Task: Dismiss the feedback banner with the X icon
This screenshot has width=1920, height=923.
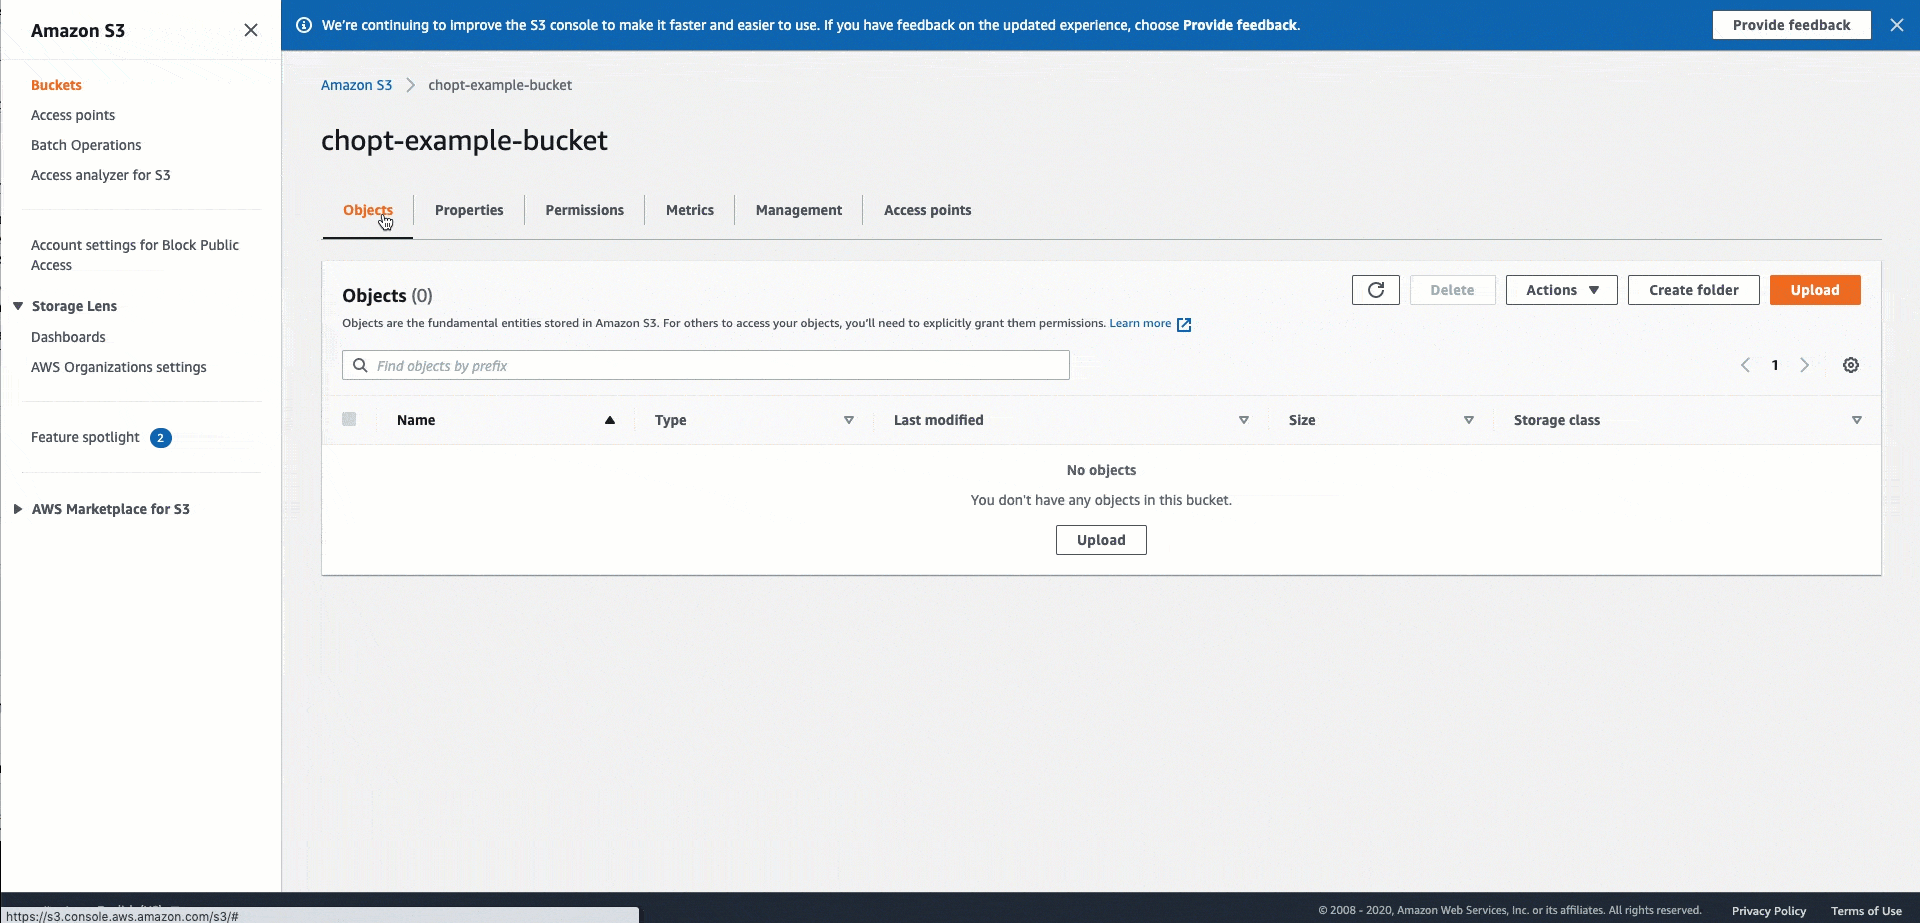Action: [1897, 25]
